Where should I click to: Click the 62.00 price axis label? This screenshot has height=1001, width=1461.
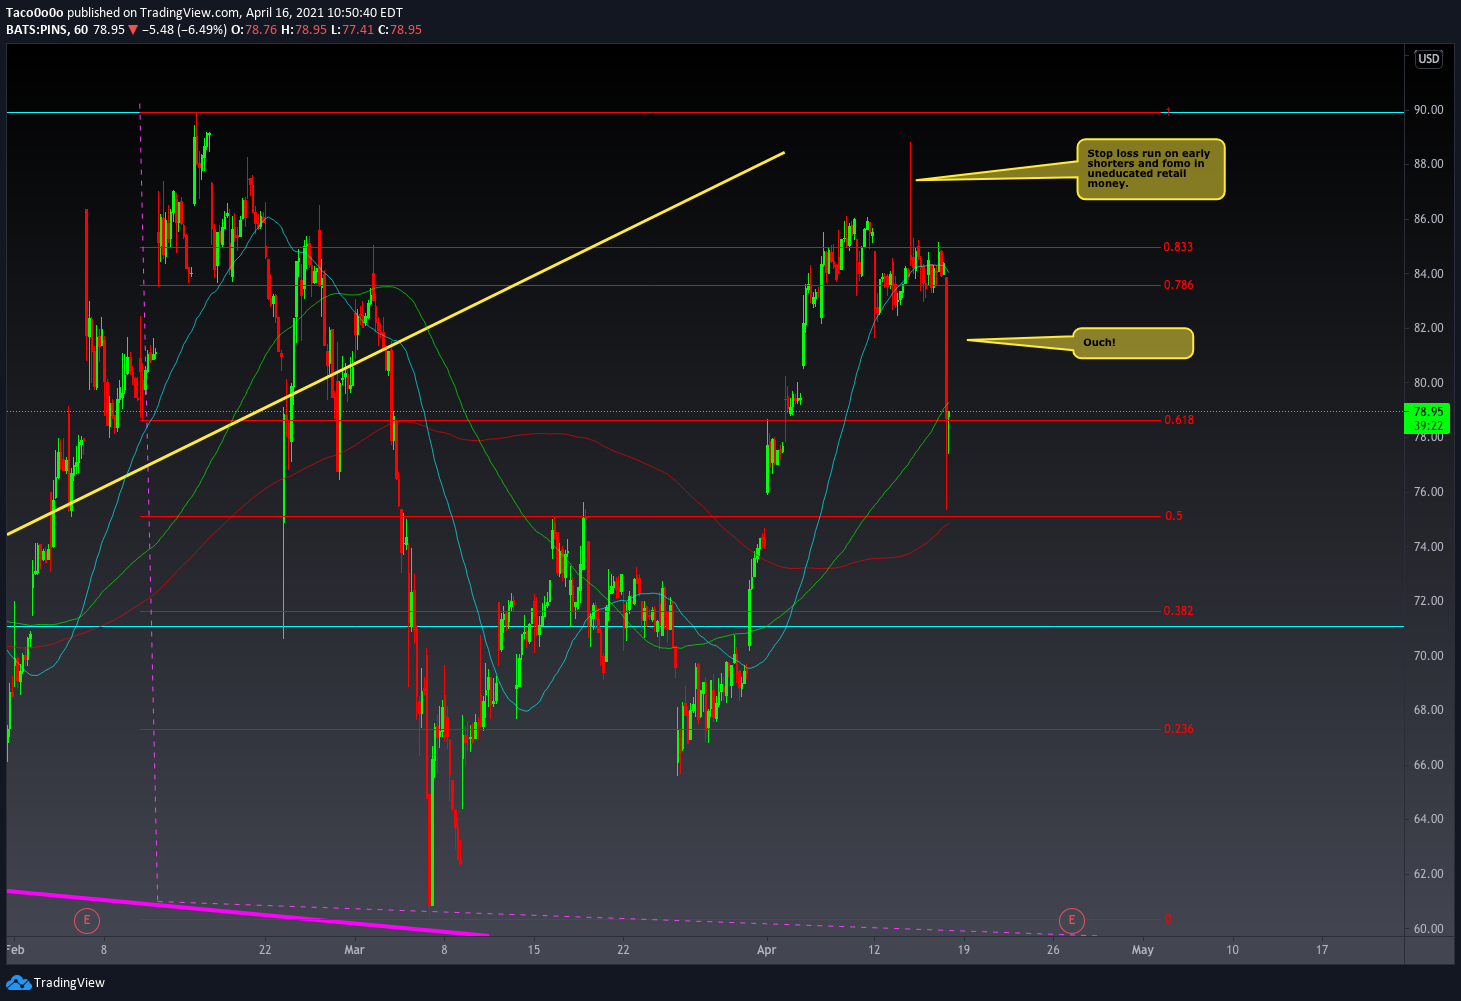point(1428,874)
